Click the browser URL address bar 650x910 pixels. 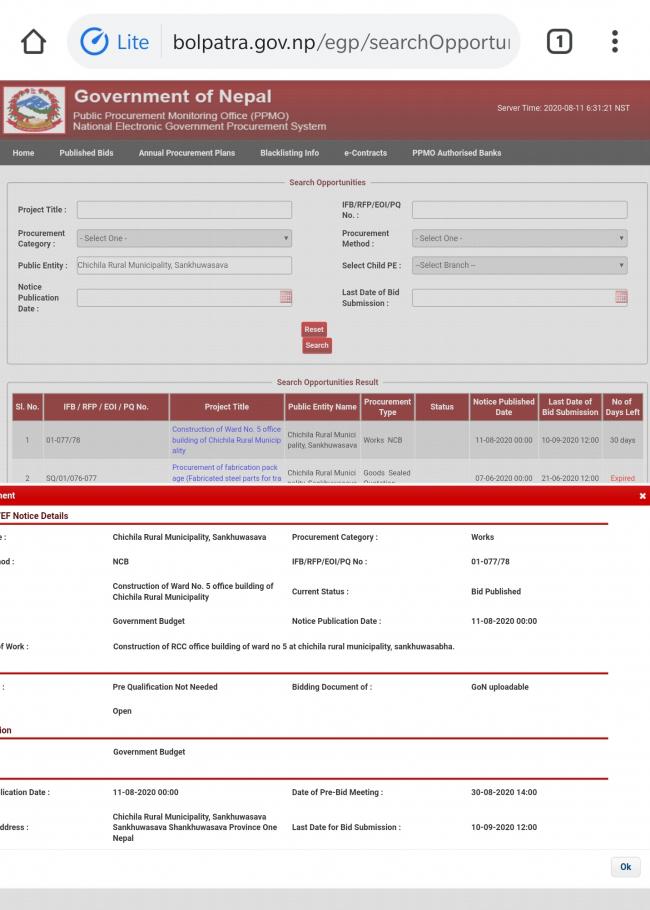point(341,42)
